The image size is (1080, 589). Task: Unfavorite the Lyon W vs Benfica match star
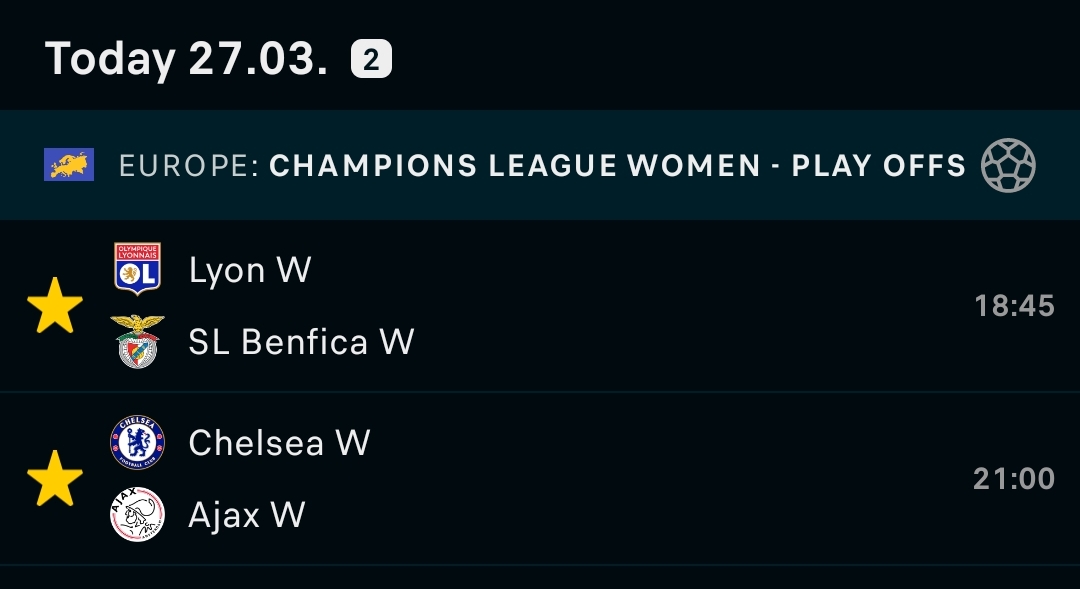click(54, 306)
